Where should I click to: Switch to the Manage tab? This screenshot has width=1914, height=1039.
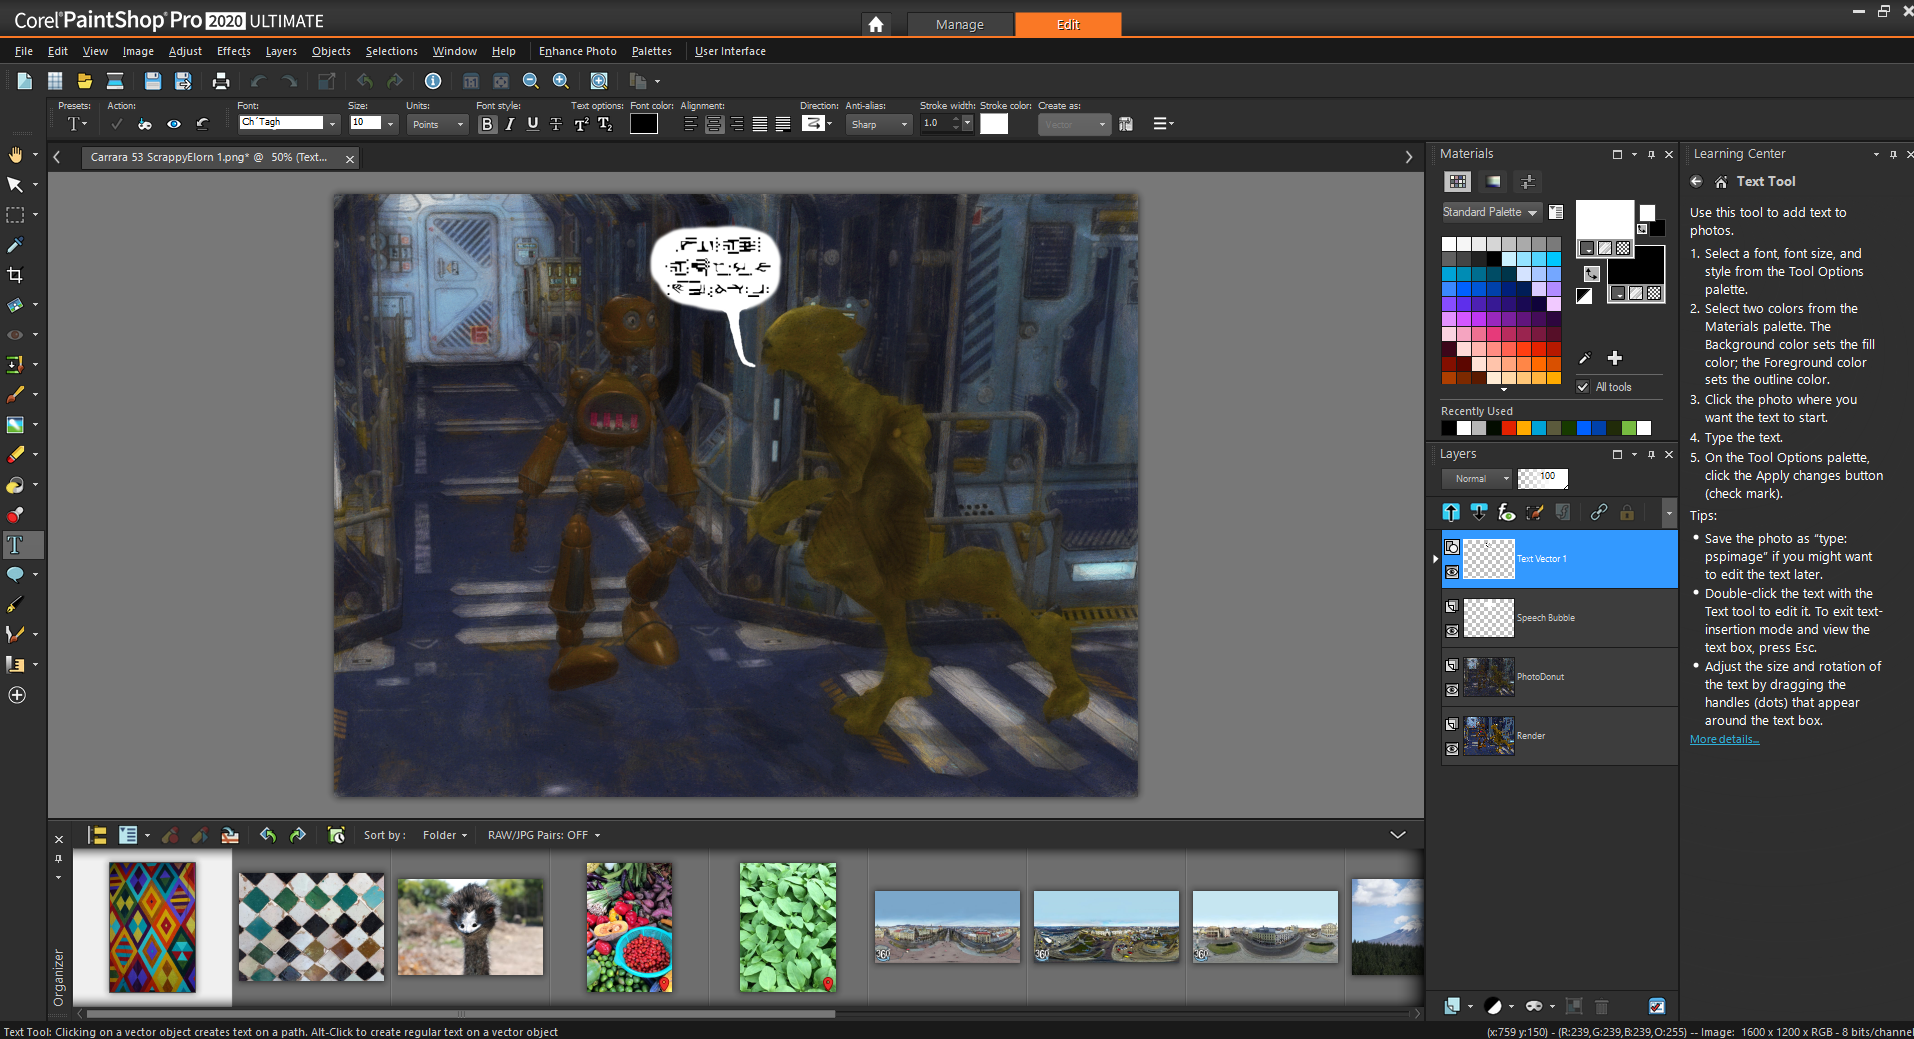click(x=959, y=24)
